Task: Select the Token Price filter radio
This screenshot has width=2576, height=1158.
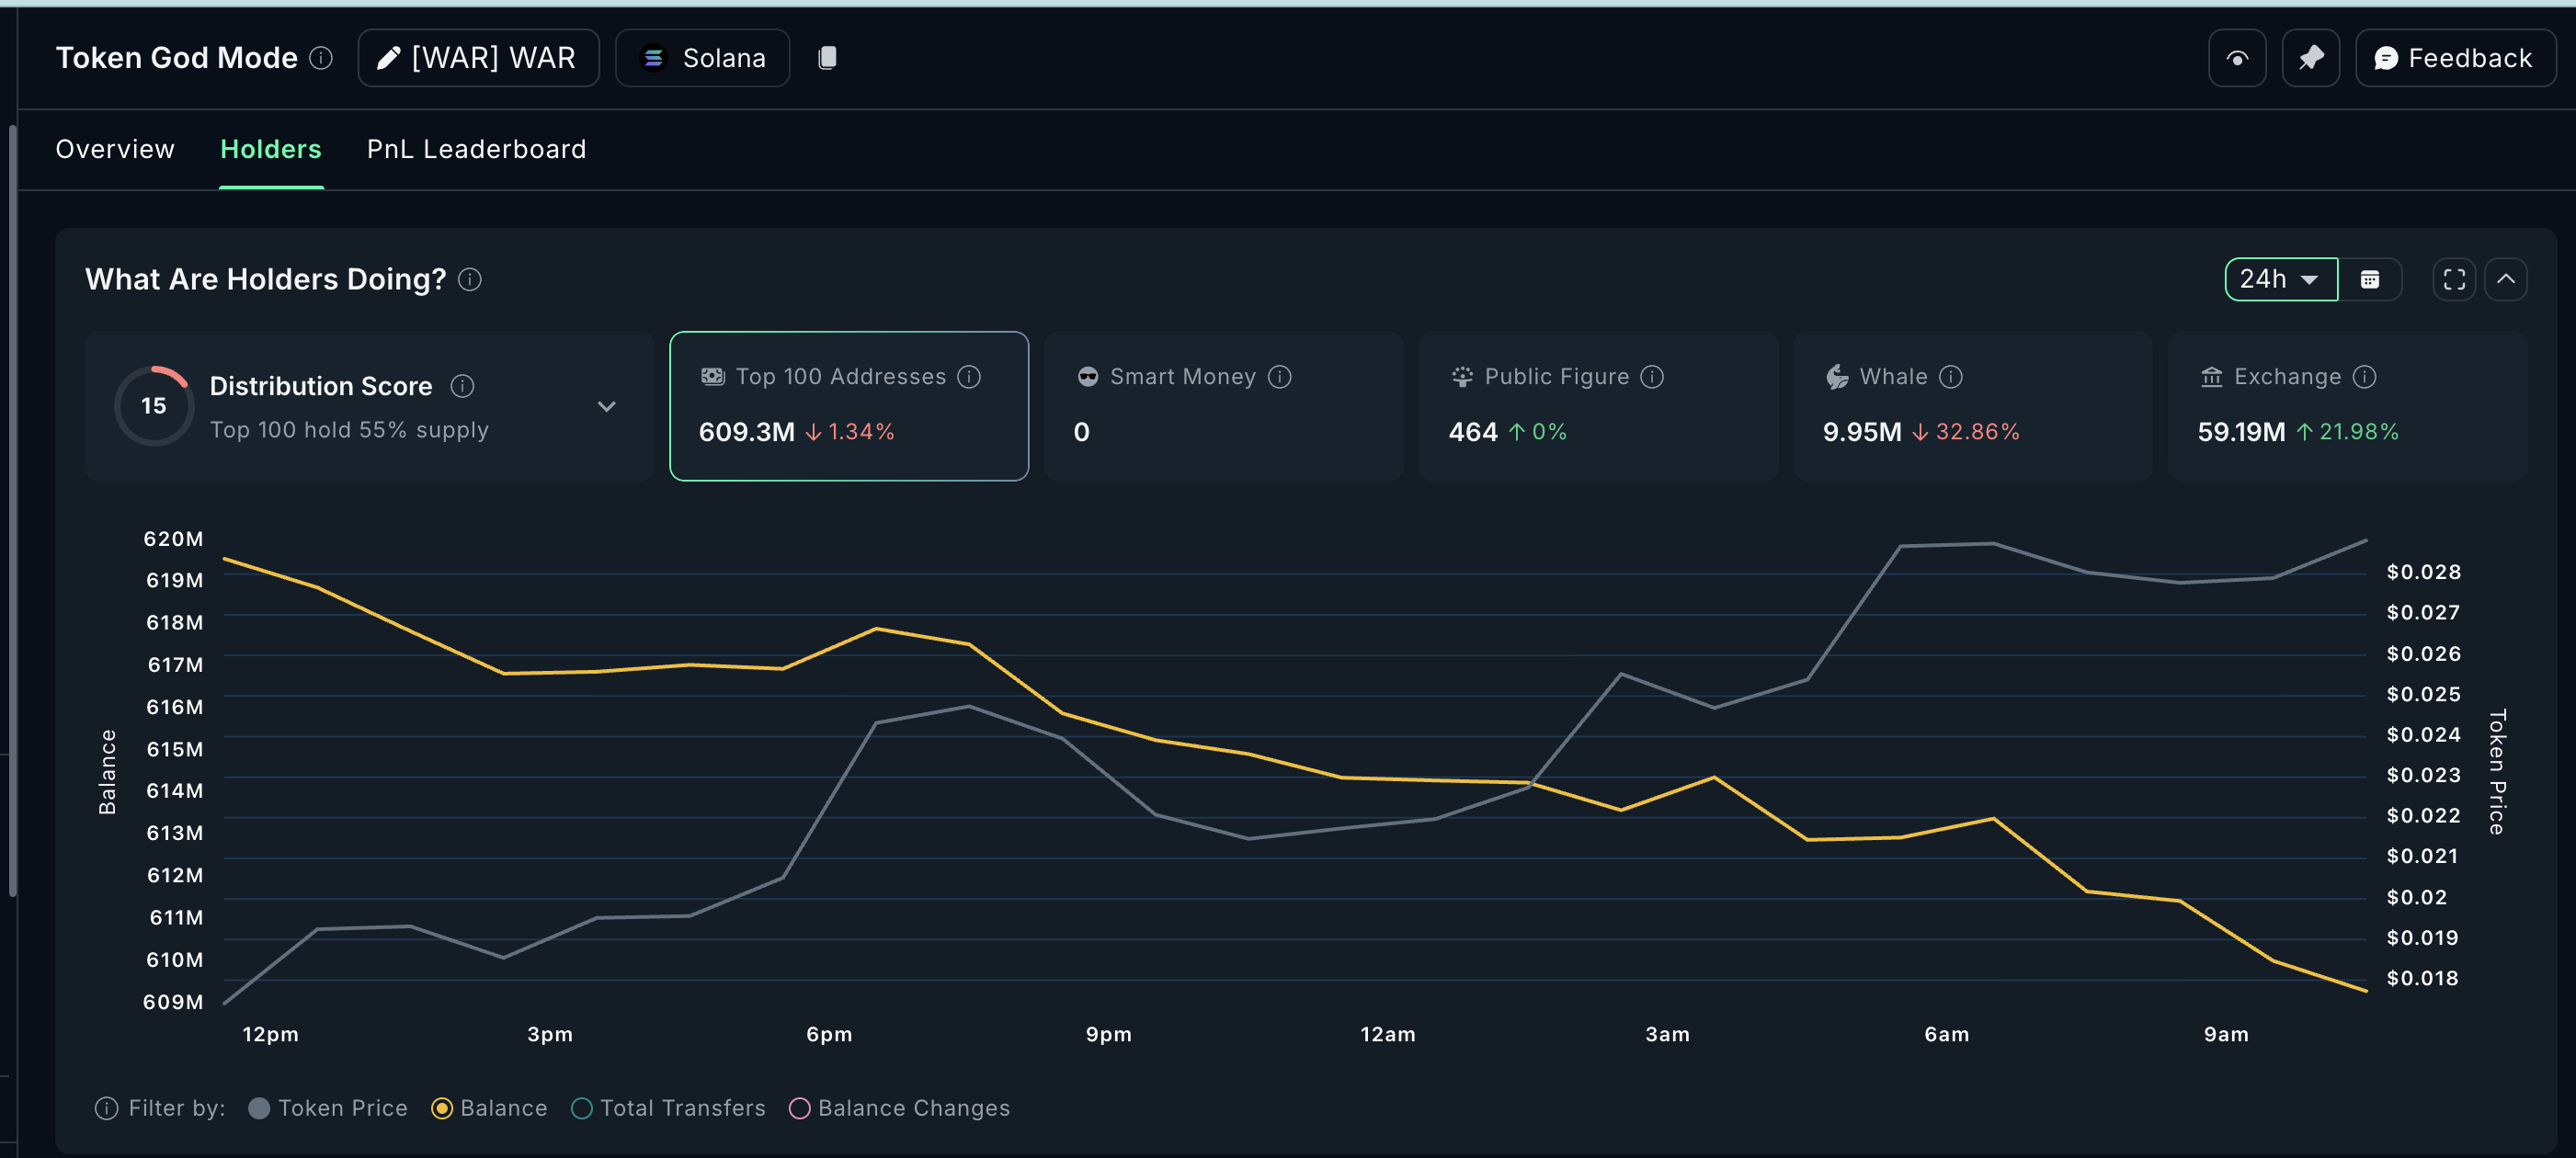Action: point(259,1108)
